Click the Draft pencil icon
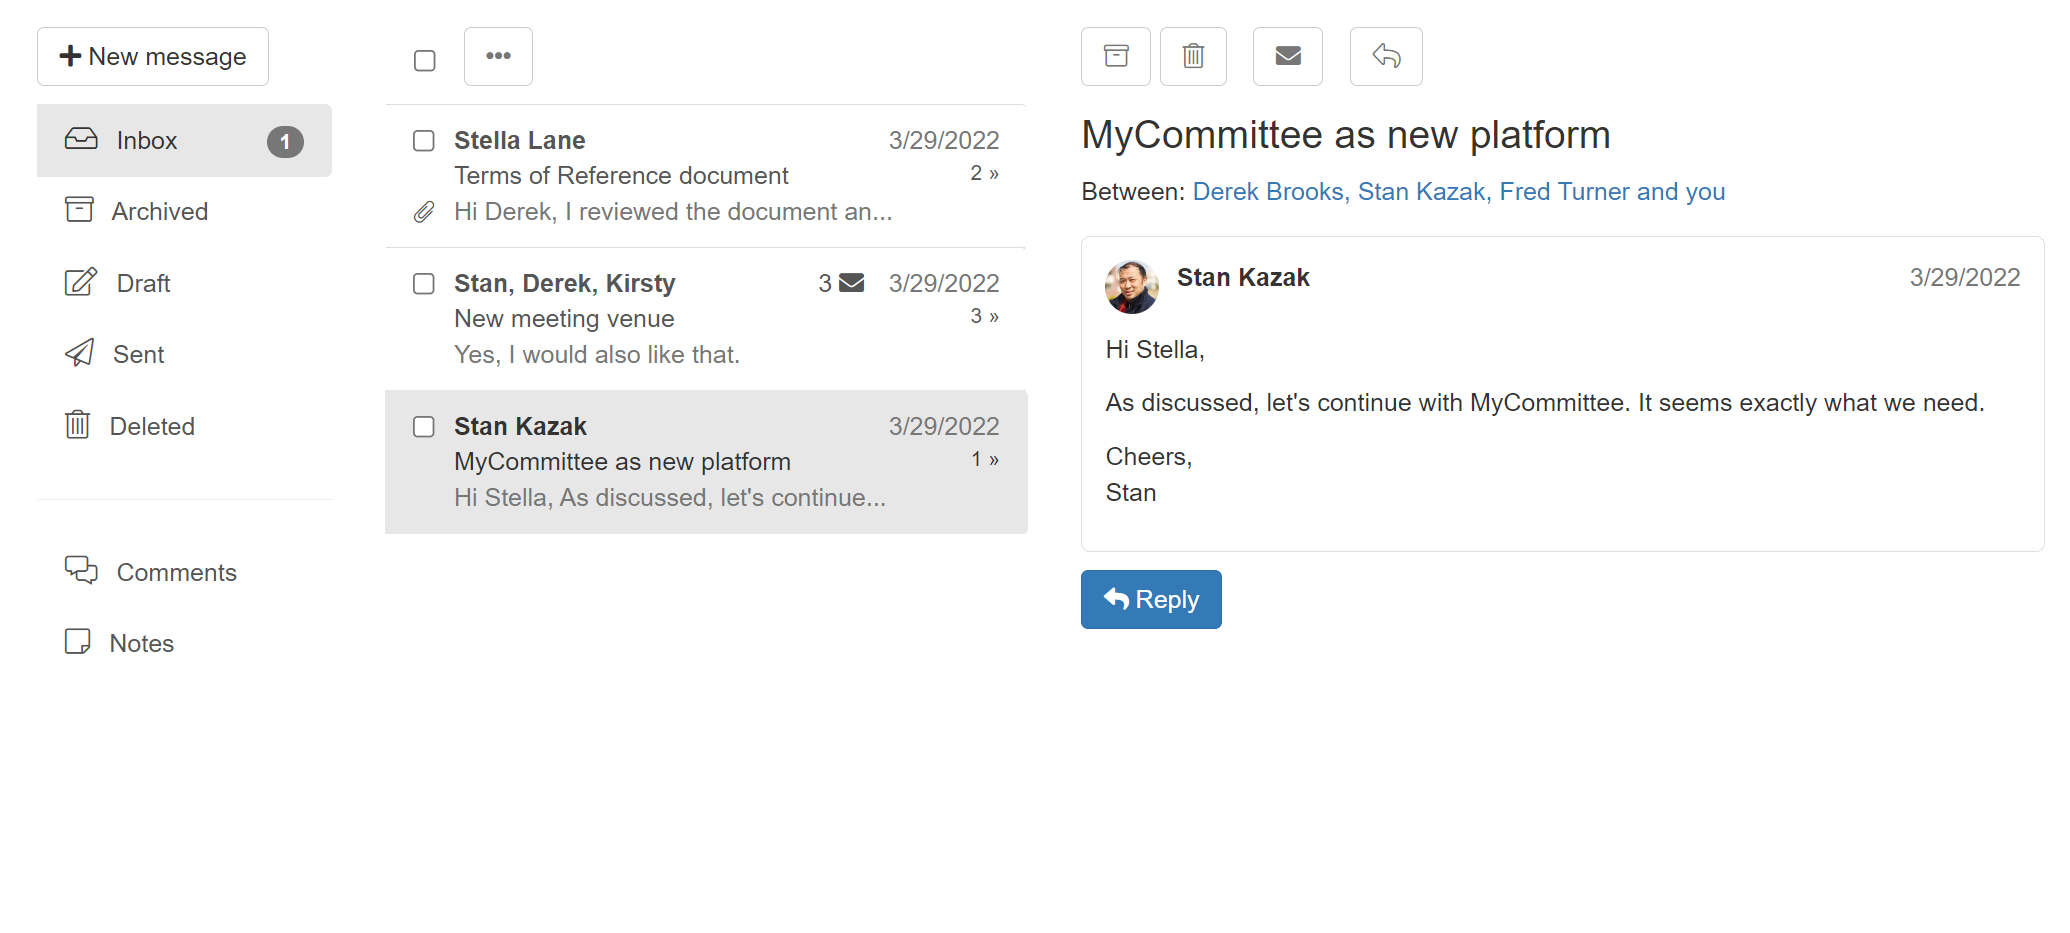 pos(81,282)
